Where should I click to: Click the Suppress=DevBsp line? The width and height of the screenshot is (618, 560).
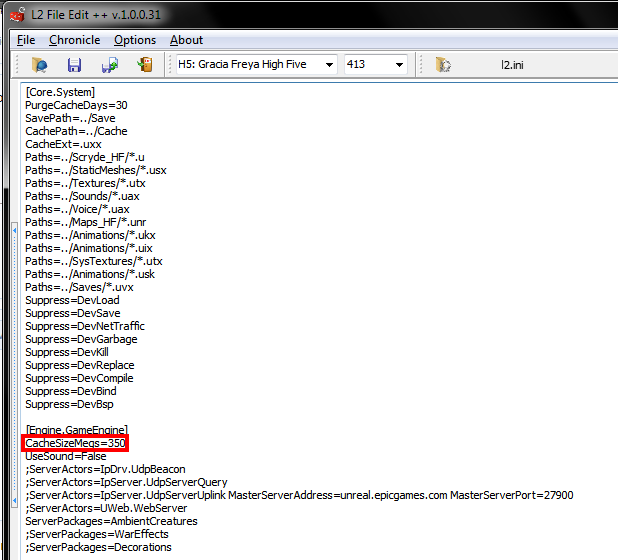[x=69, y=404]
